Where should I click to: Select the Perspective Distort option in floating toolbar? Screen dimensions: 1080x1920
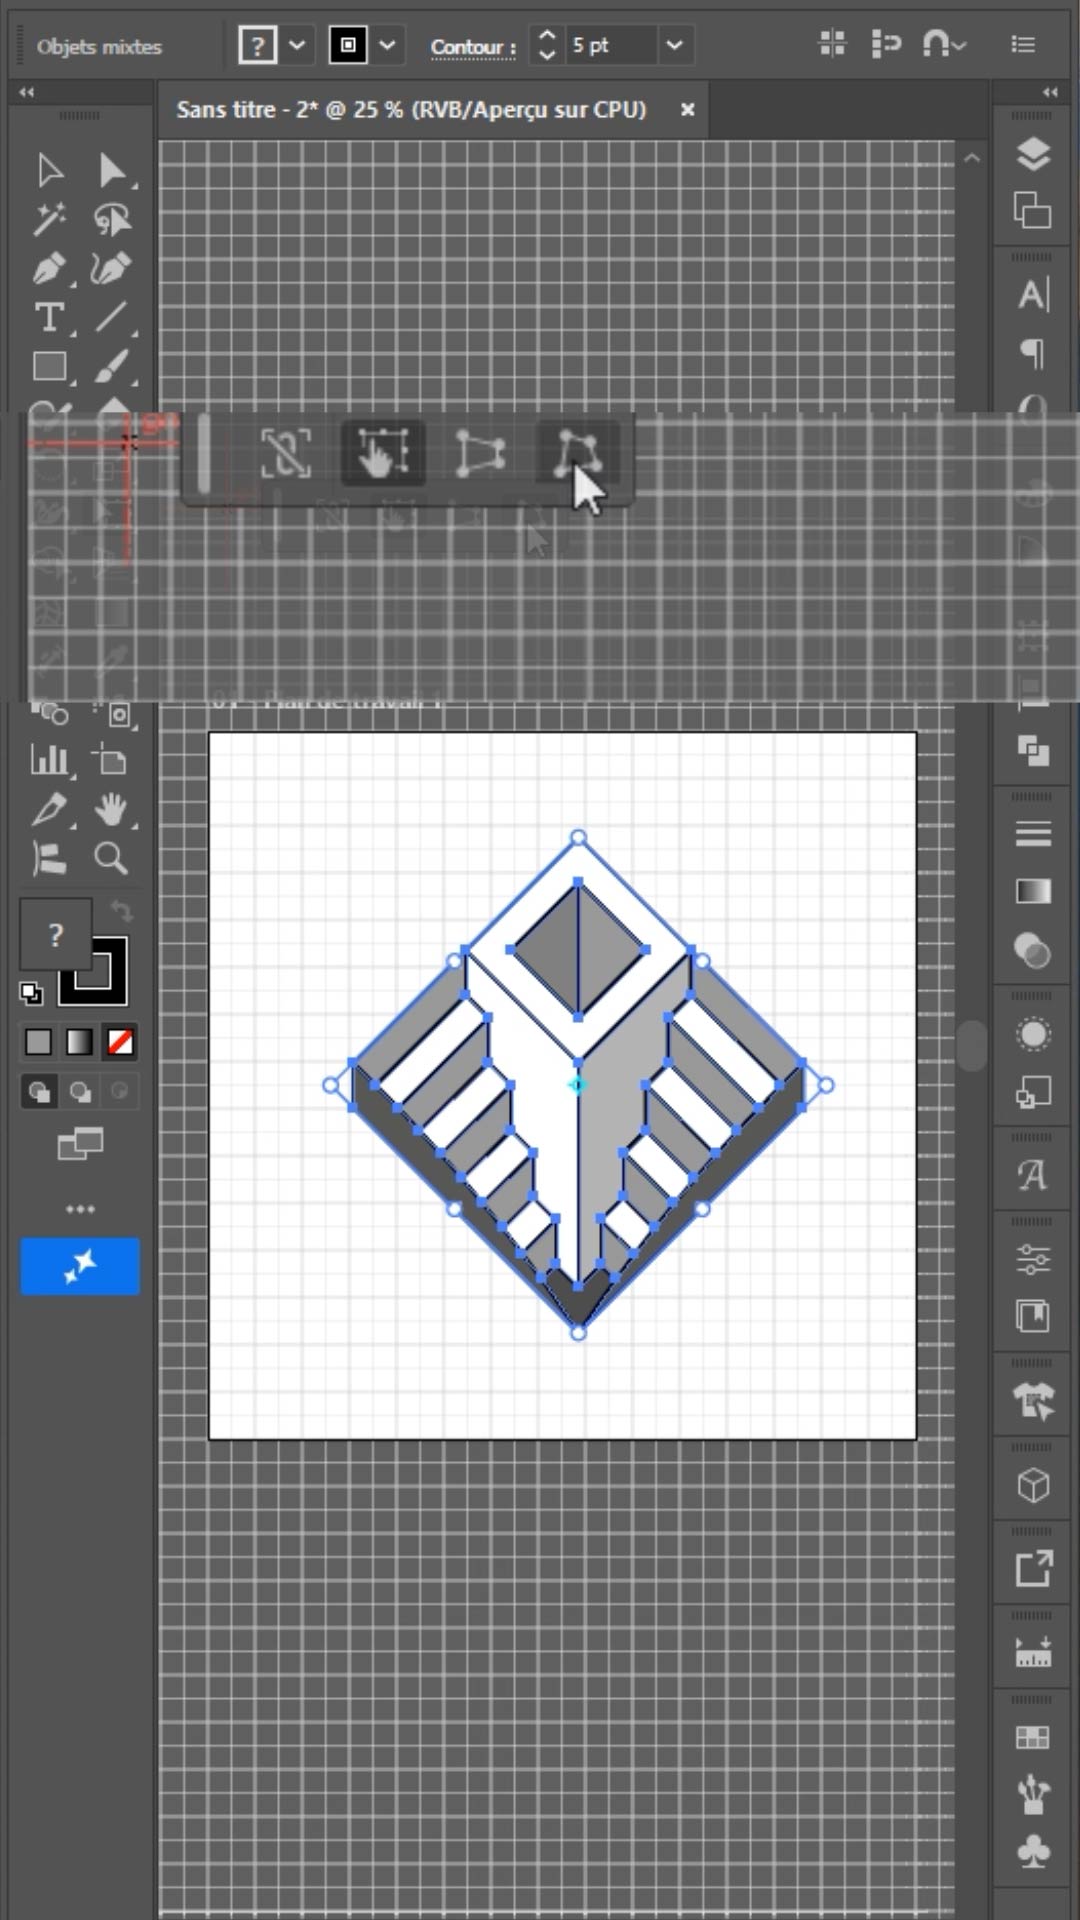[480, 453]
